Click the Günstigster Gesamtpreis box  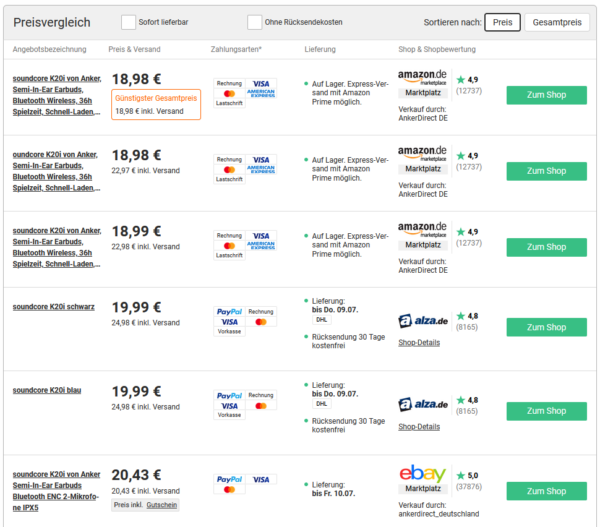click(156, 104)
